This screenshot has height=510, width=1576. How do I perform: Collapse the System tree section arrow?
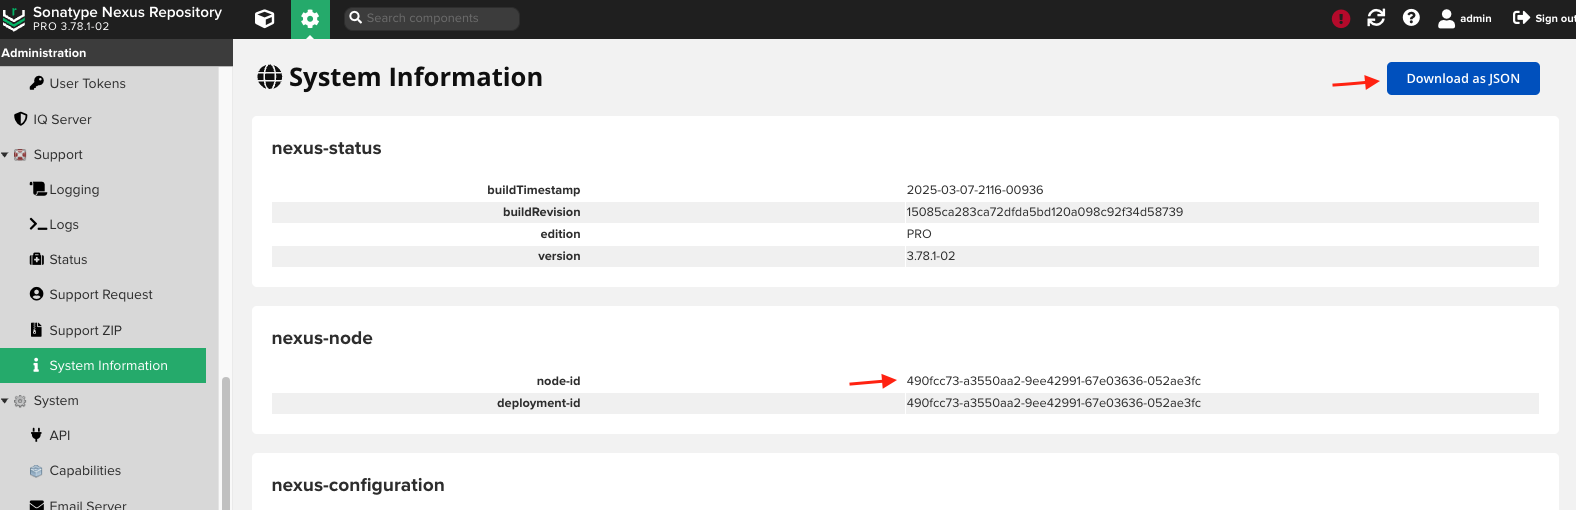(5, 401)
